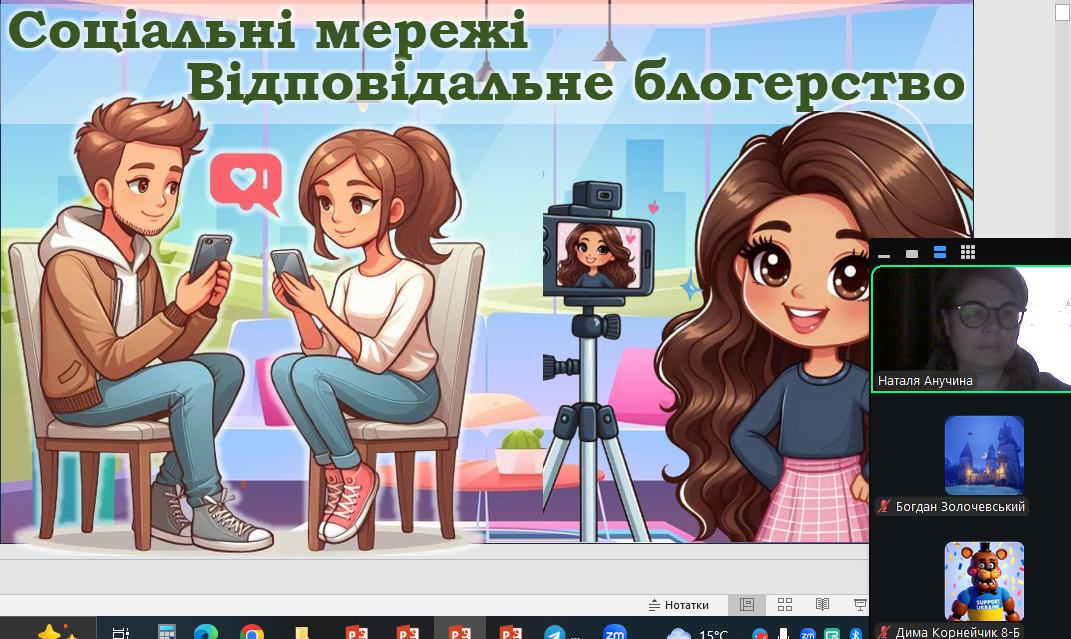Open File Explorer from the taskbar
The height and width of the screenshot is (639, 1071).
pos(301,632)
